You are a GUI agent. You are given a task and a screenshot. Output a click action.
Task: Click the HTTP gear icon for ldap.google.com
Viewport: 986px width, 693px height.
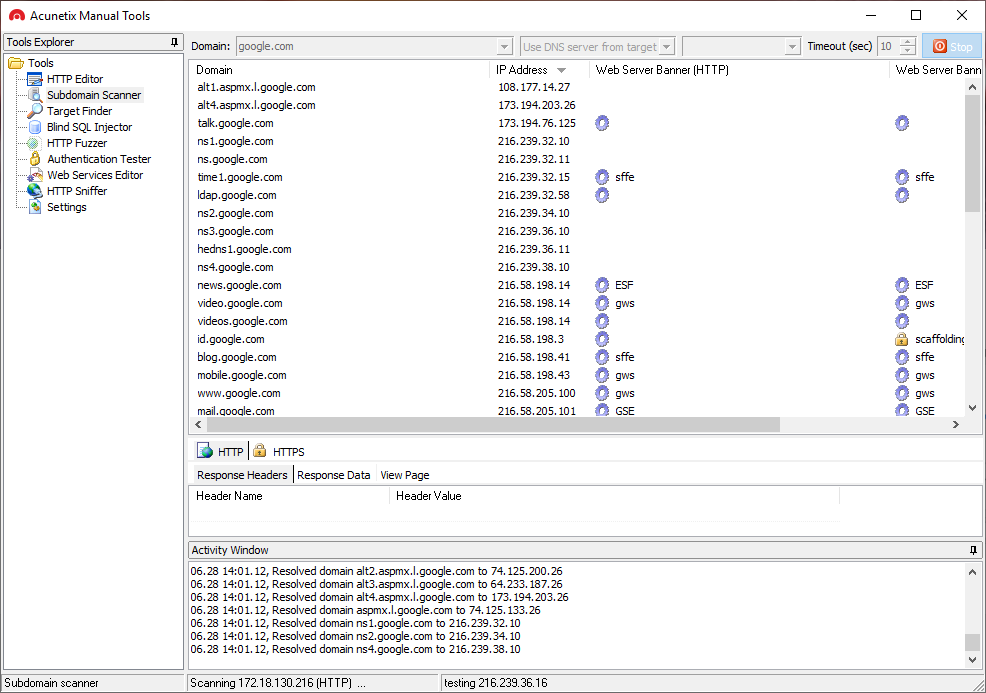point(602,195)
